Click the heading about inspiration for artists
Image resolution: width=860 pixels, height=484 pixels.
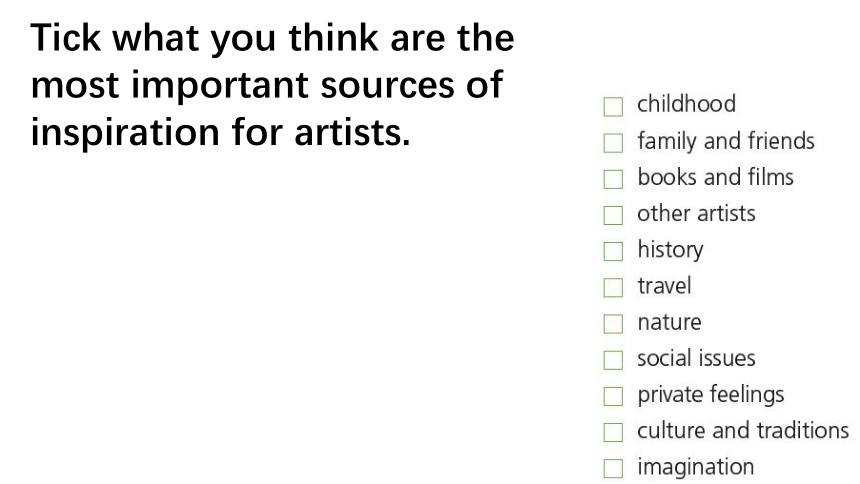click(x=273, y=85)
